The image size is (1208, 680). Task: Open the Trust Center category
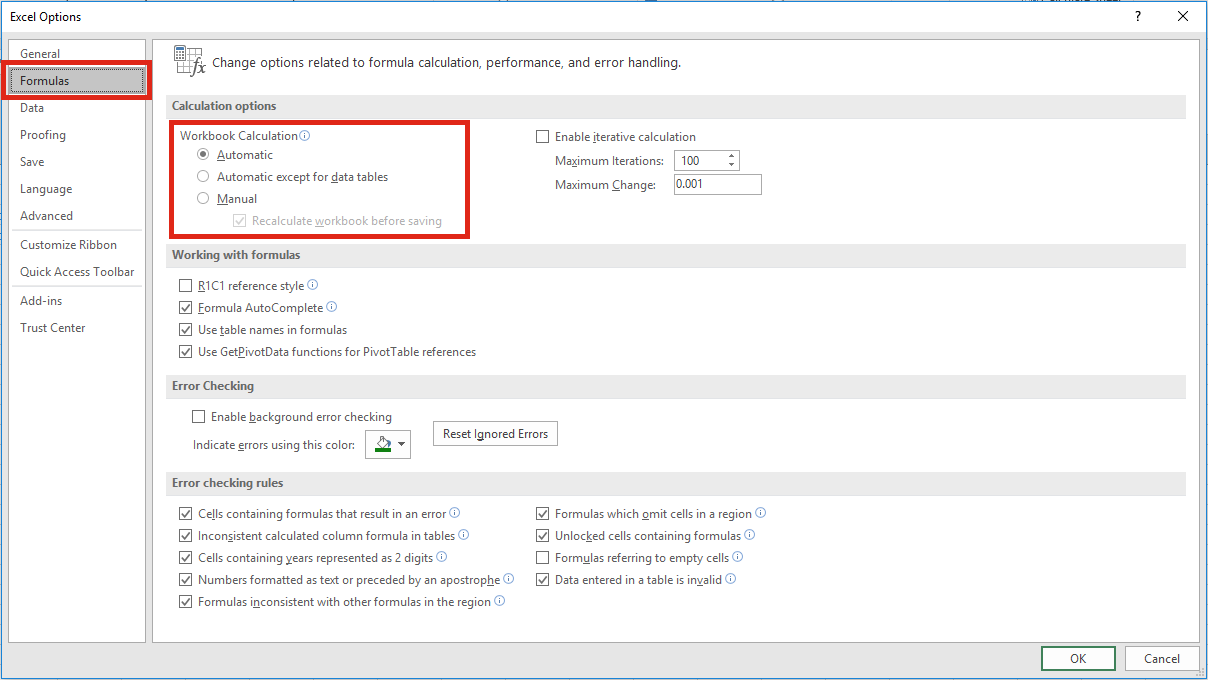[x=77, y=328]
